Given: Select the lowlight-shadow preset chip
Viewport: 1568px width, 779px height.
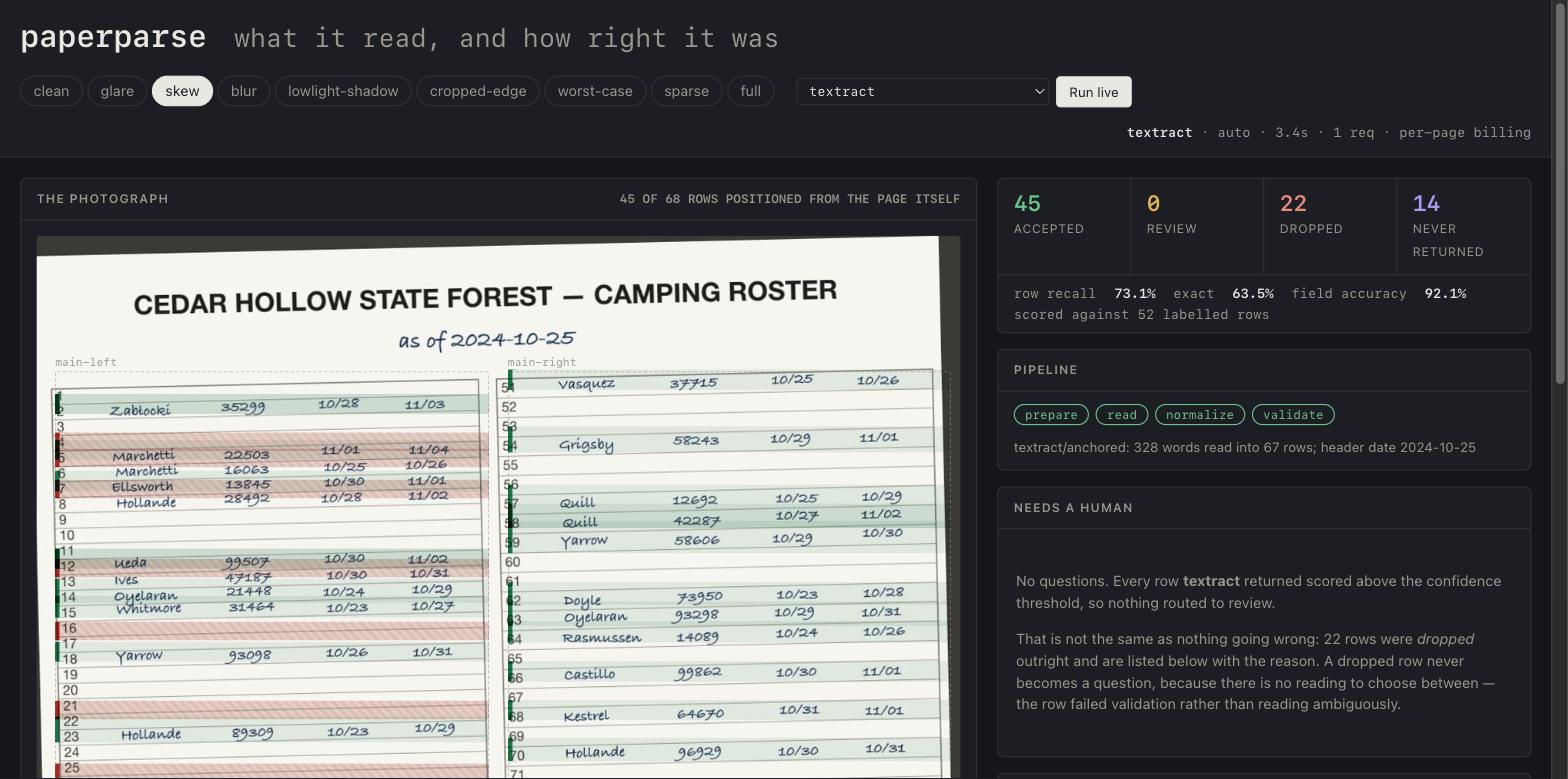Looking at the screenshot, I should tap(343, 91).
